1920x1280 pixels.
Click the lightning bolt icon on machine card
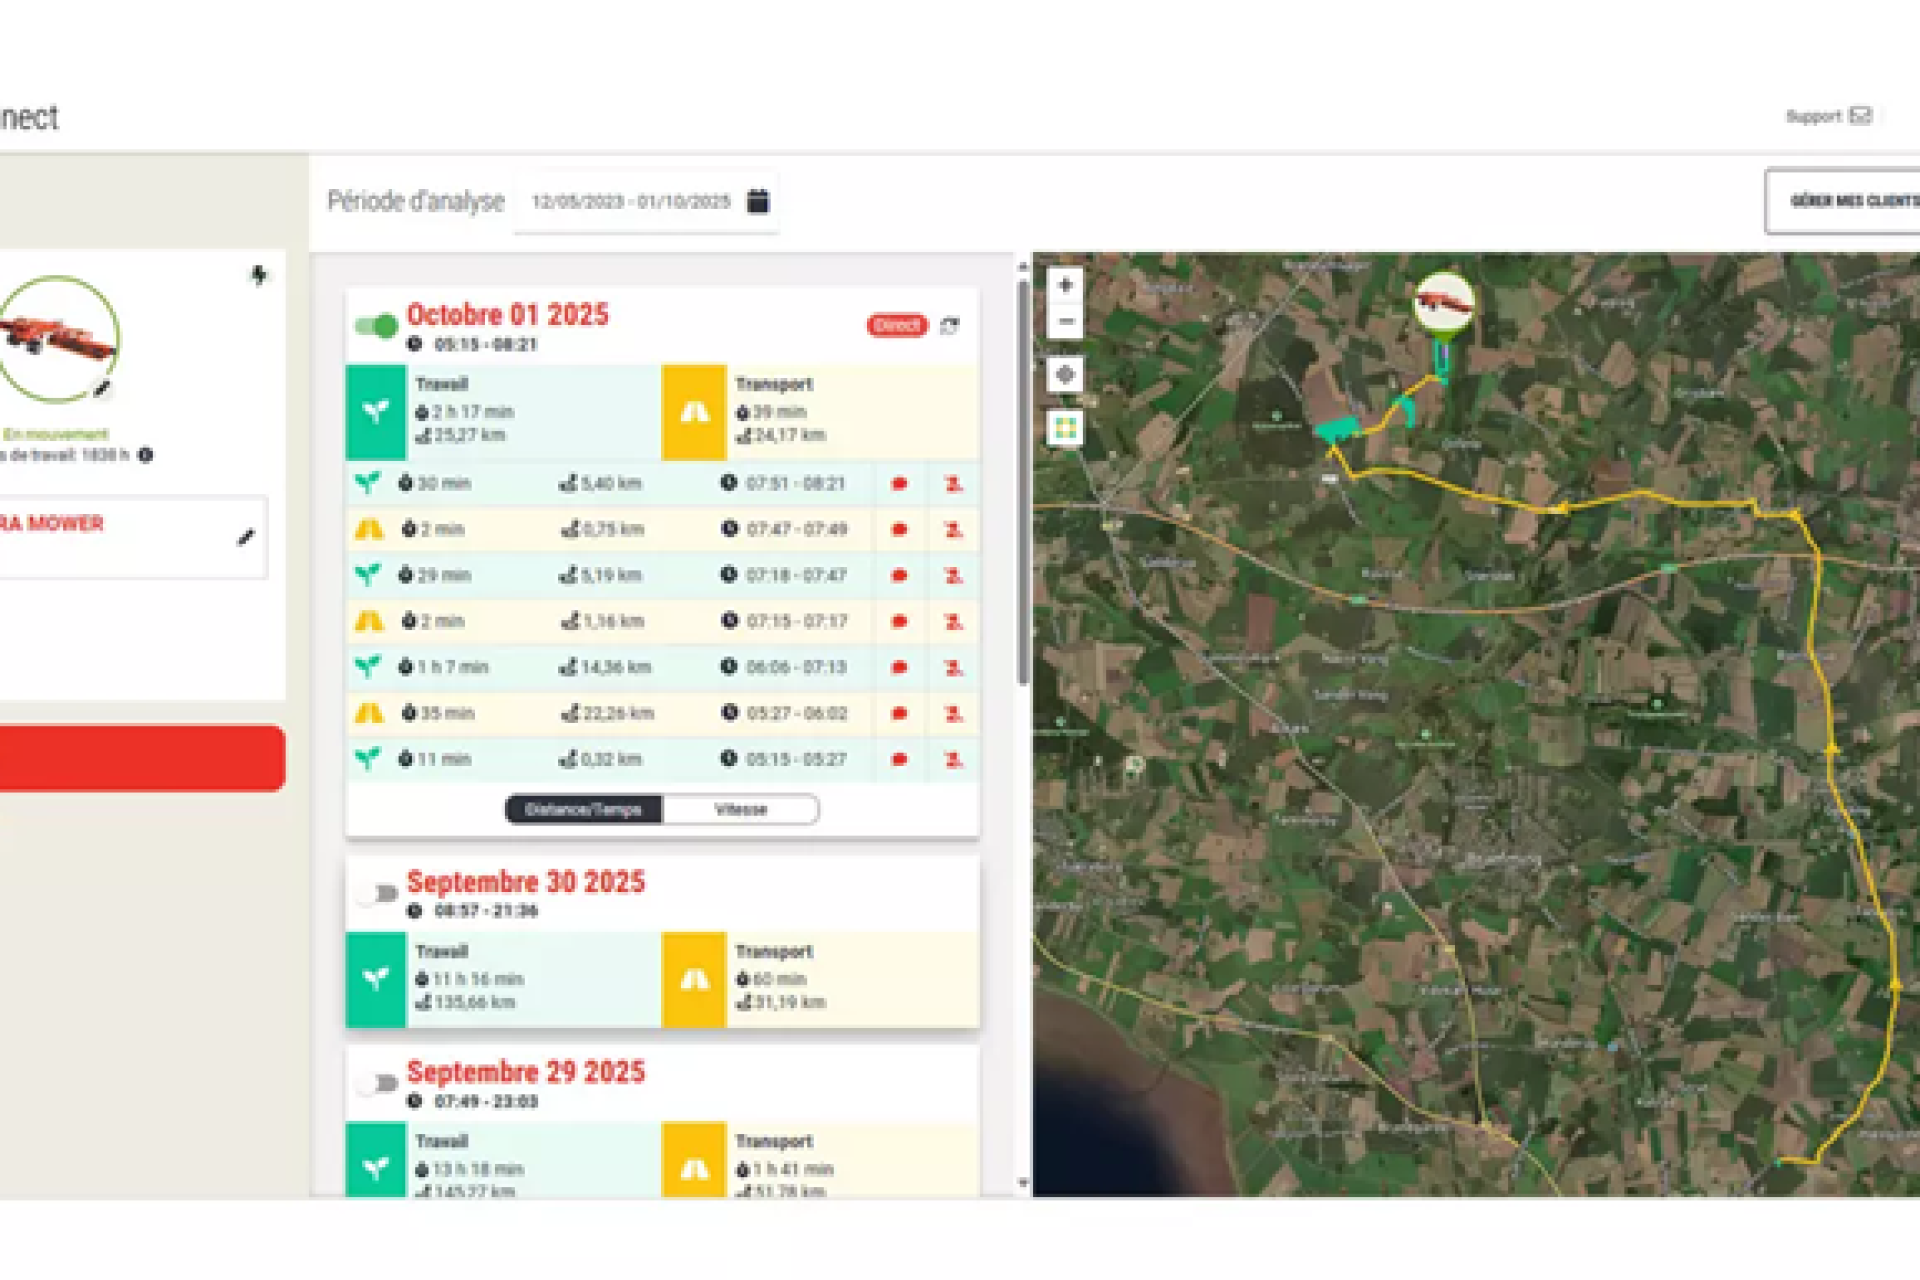click(x=259, y=275)
